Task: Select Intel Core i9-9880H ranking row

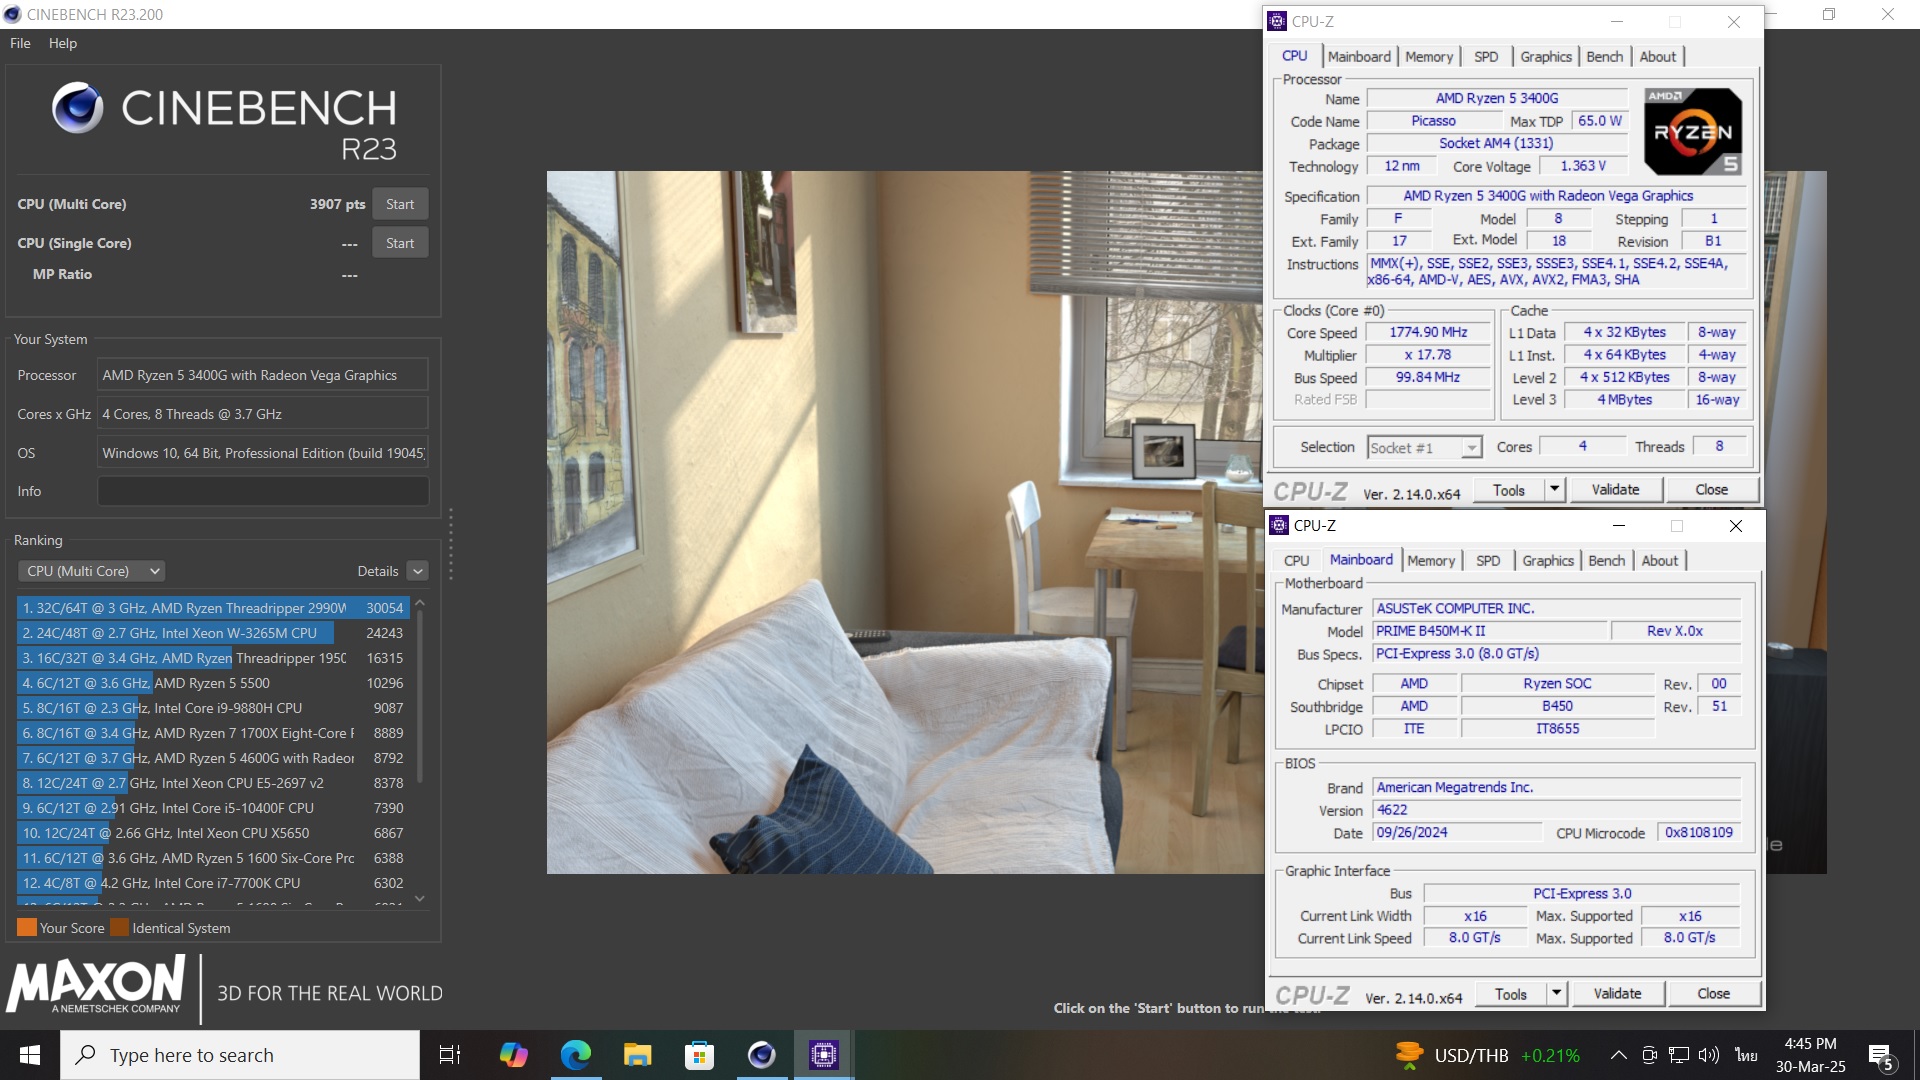Action: (213, 708)
